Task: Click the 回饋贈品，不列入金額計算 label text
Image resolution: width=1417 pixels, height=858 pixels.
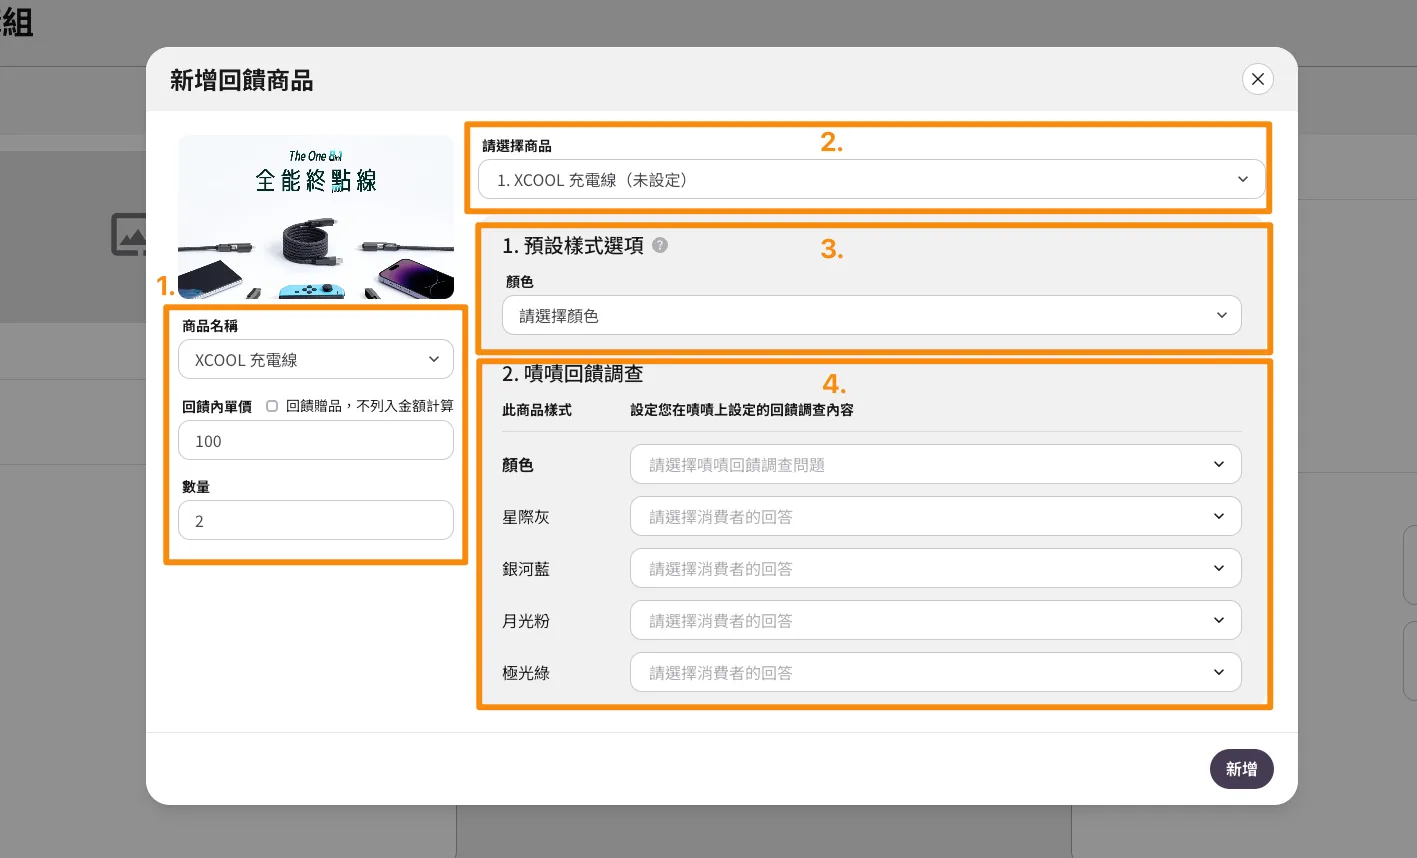Action: tap(369, 406)
